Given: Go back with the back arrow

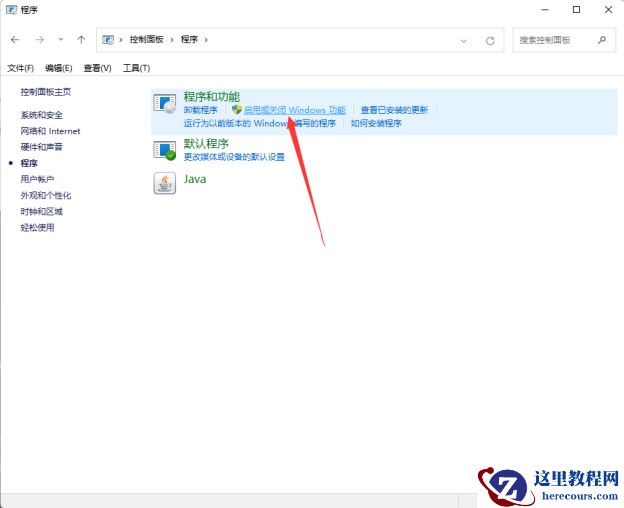Looking at the screenshot, I should (x=15, y=40).
